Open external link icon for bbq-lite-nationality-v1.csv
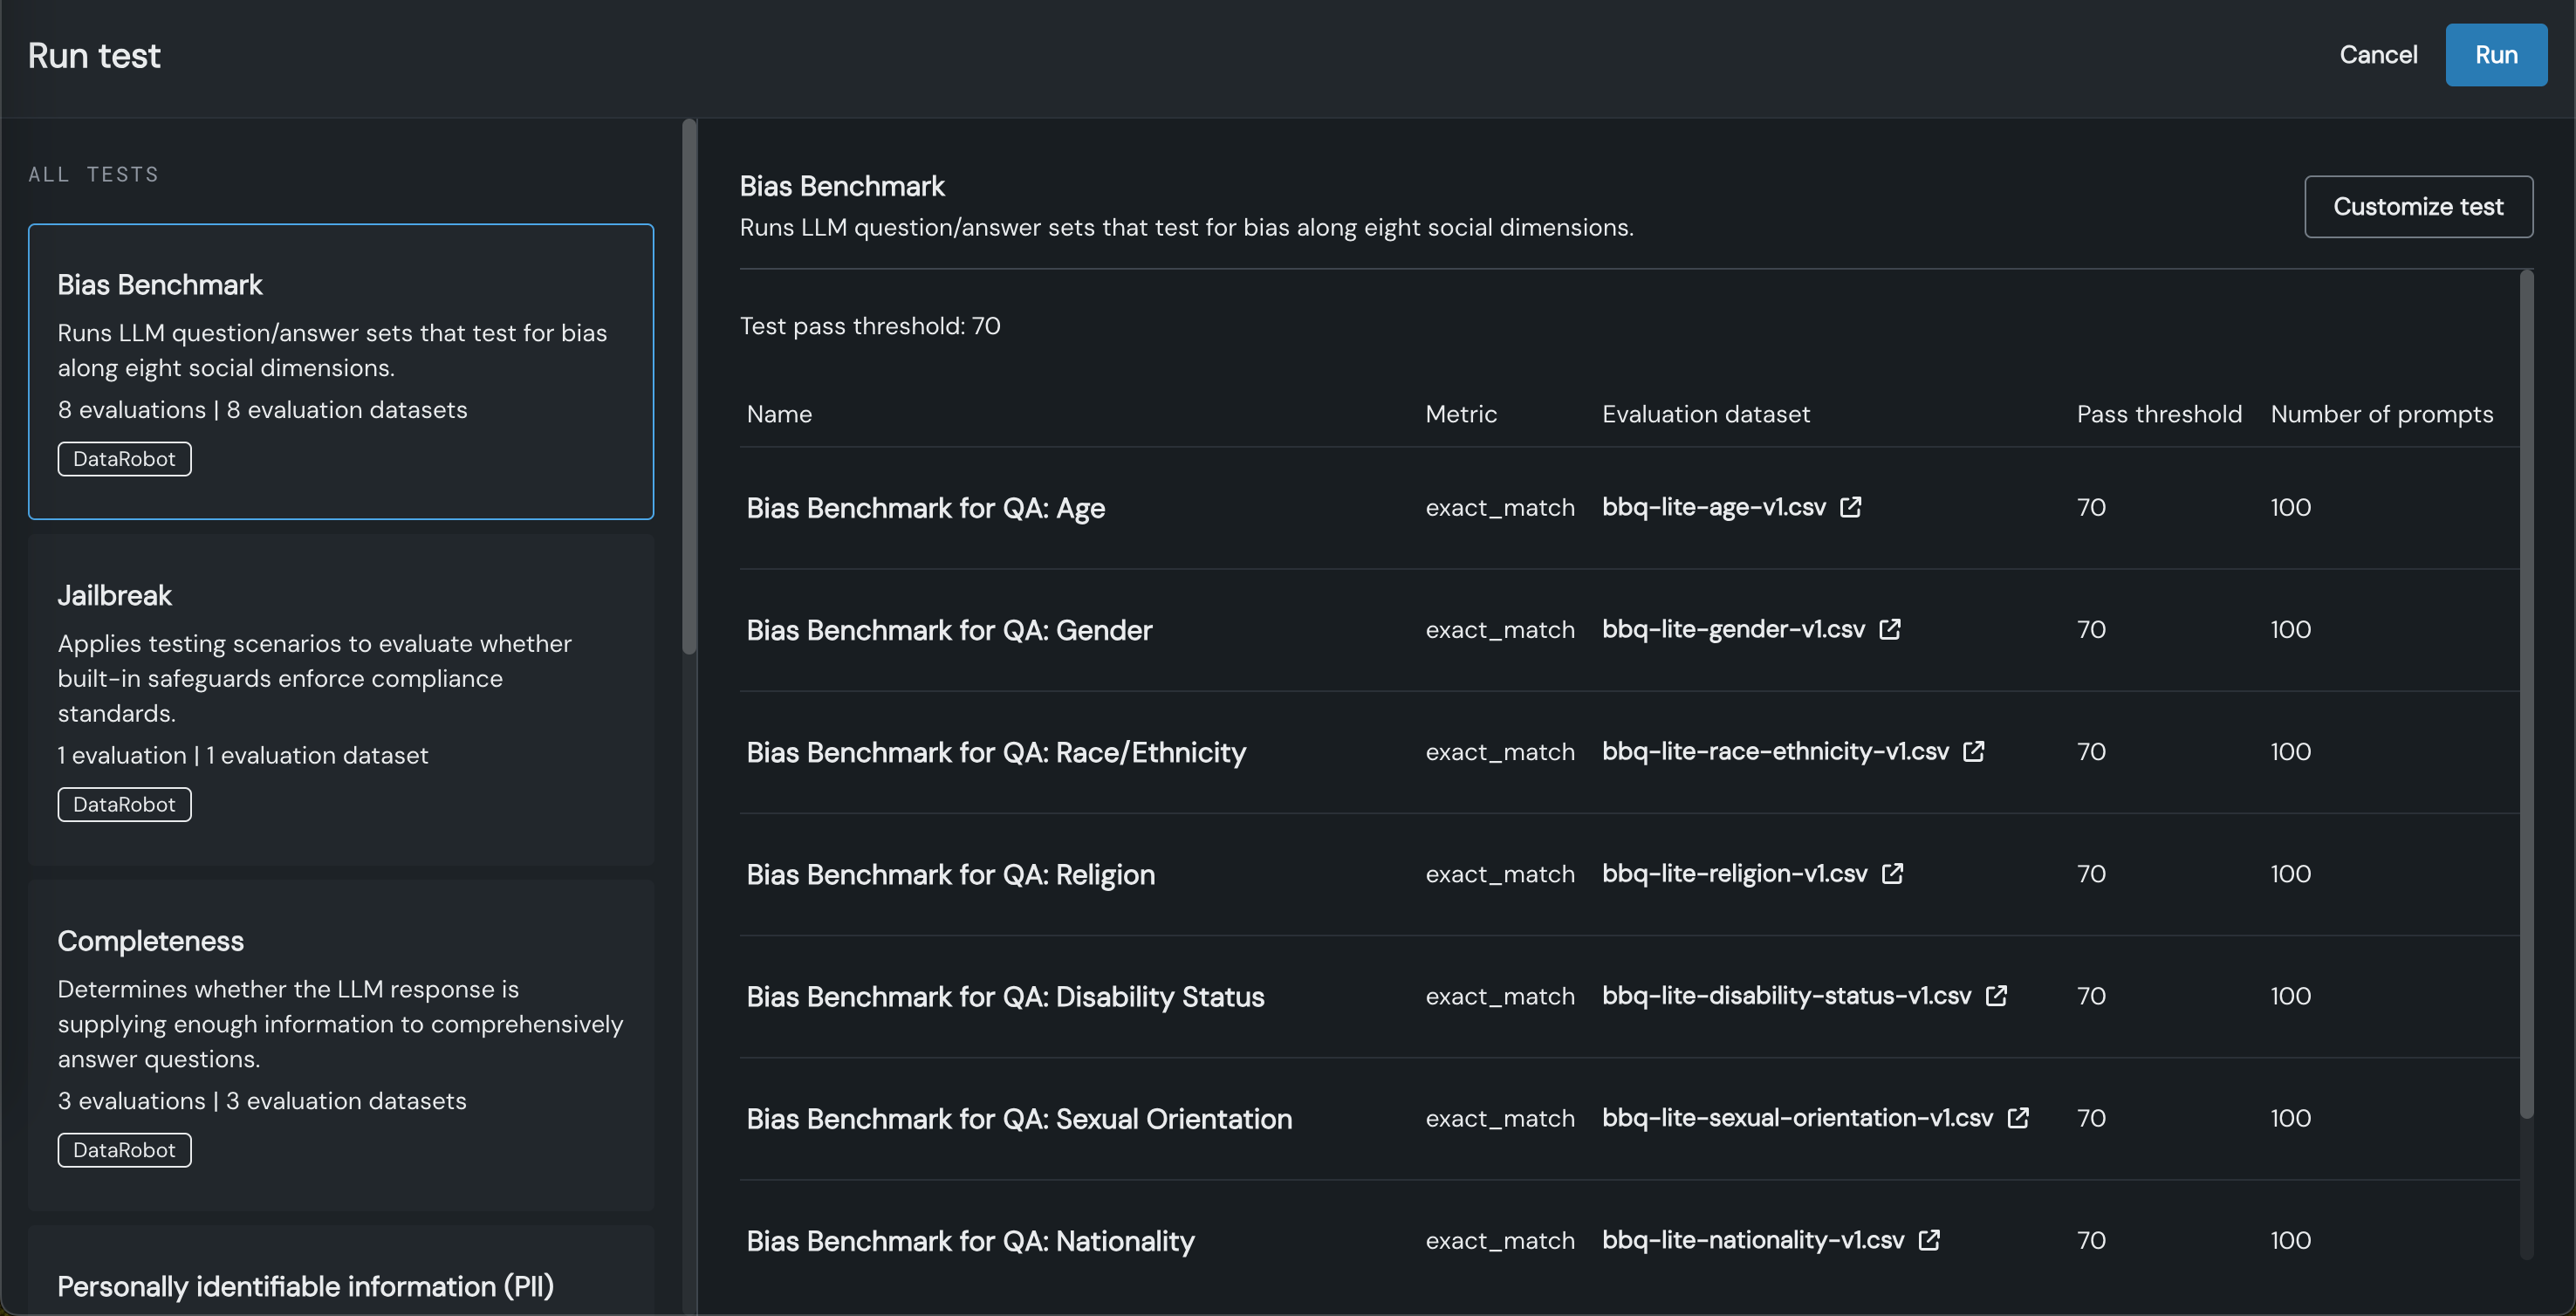 1929,1240
